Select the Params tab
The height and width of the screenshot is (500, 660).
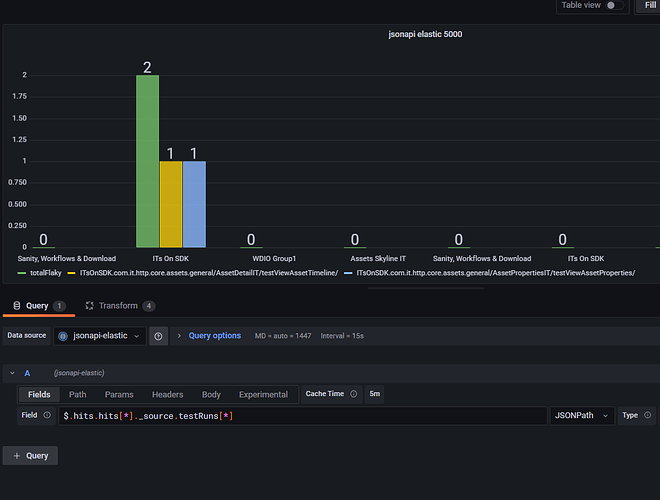point(119,395)
